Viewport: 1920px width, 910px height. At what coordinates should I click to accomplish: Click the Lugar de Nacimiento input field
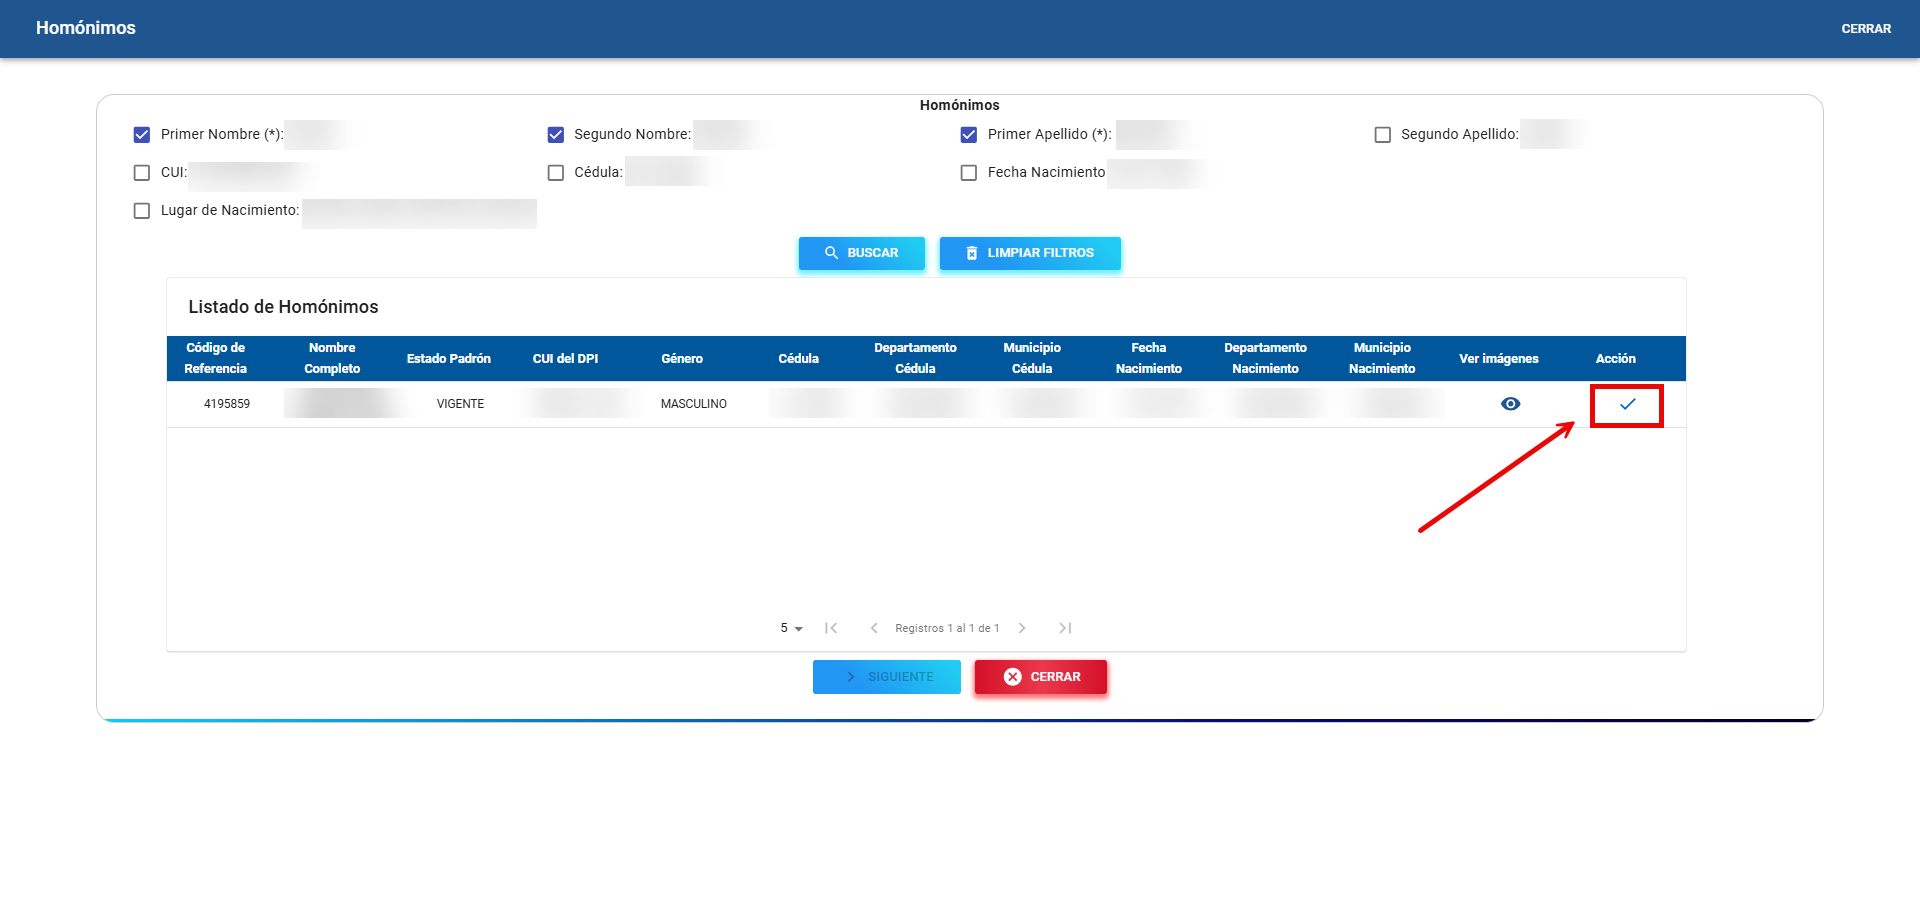click(419, 213)
